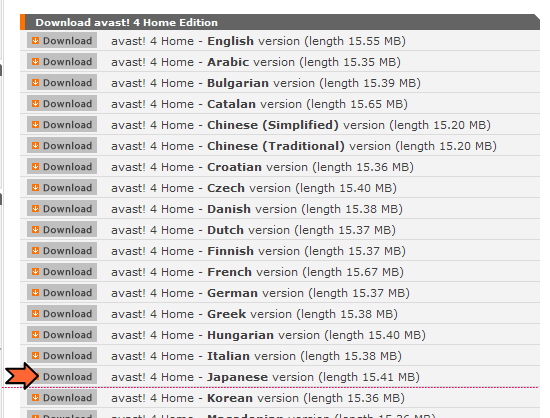Click the orange download icon for Czech version
Image resolution: width=550 pixels, height=418 pixels.
click(35, 188)
